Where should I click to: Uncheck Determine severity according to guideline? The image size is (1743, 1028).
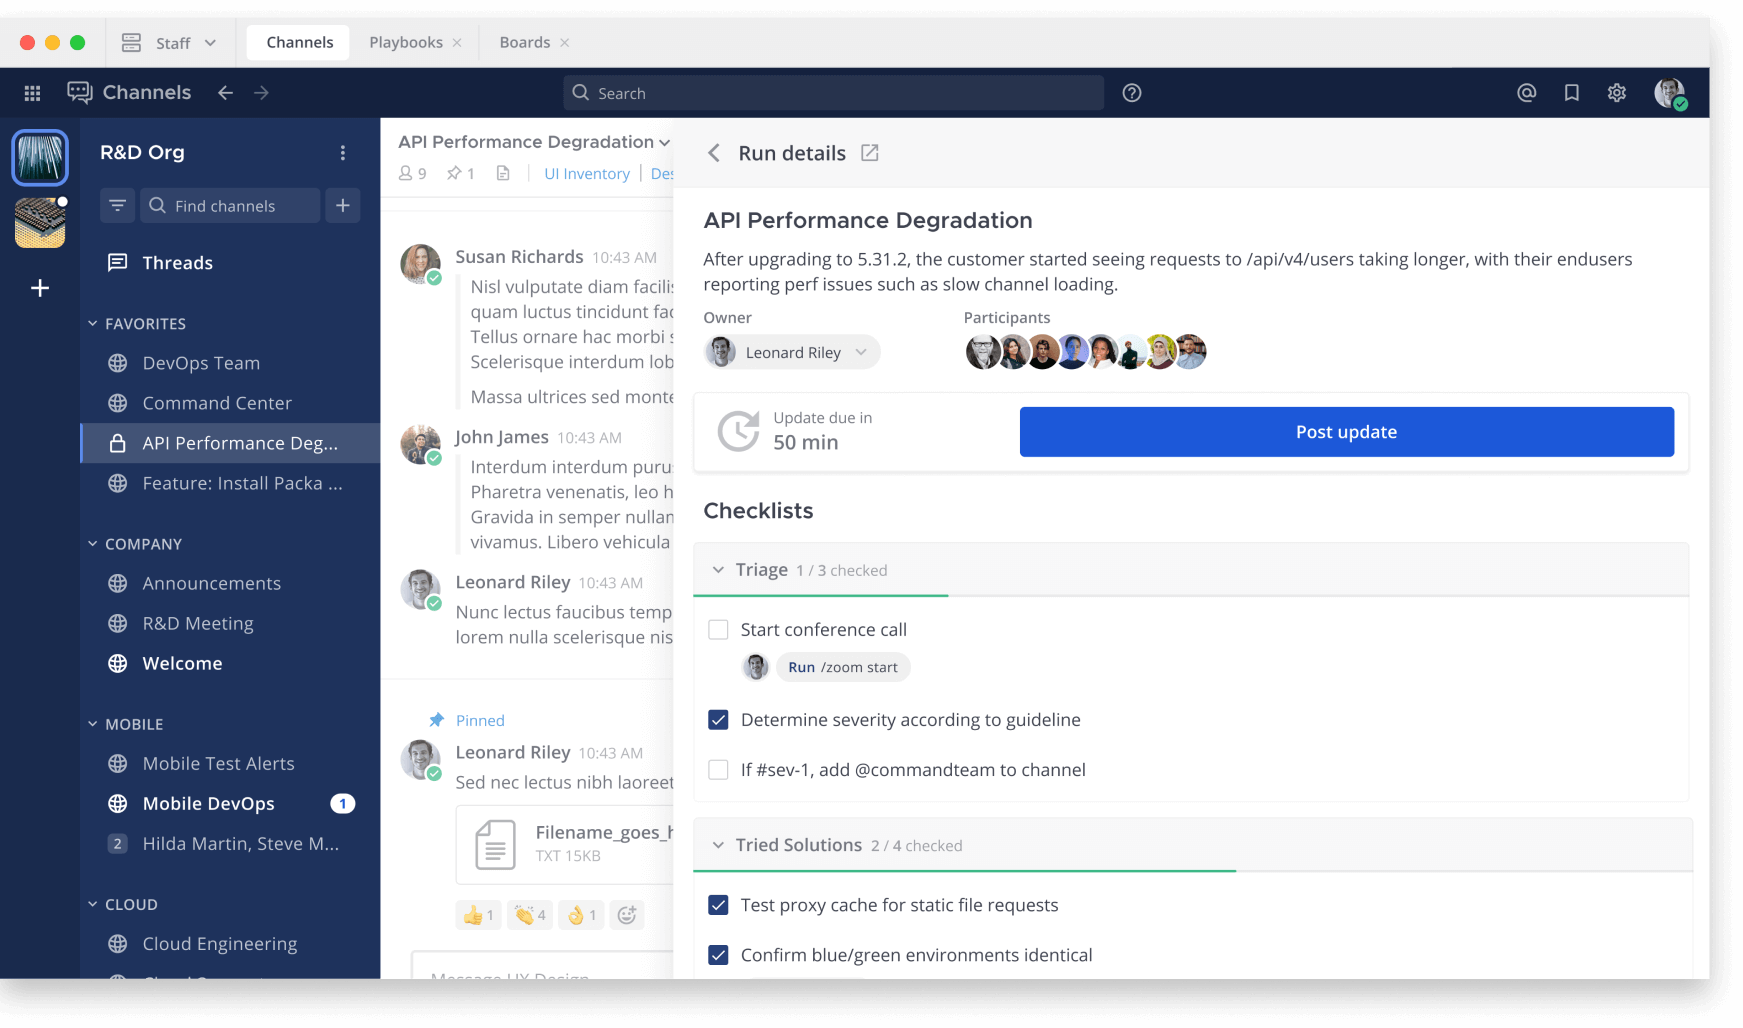click(x=718, y=720)
